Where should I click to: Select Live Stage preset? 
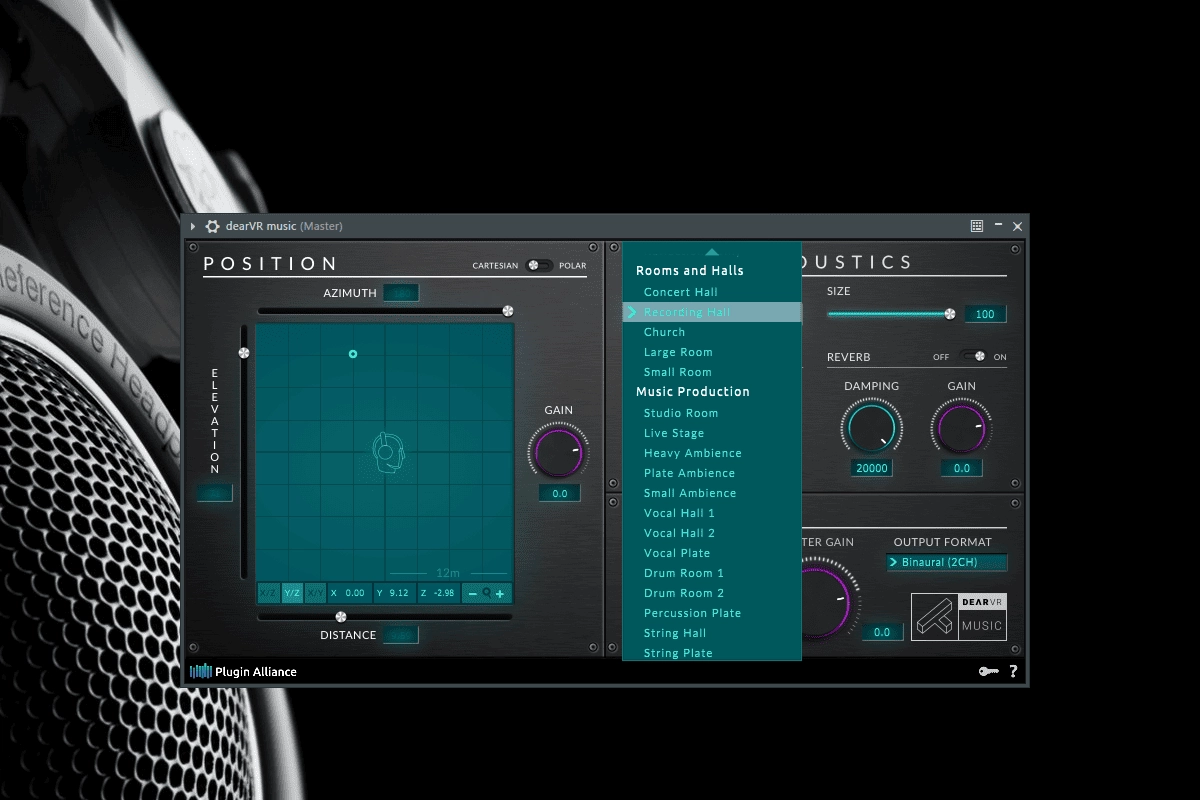click(x=712, y=433)
